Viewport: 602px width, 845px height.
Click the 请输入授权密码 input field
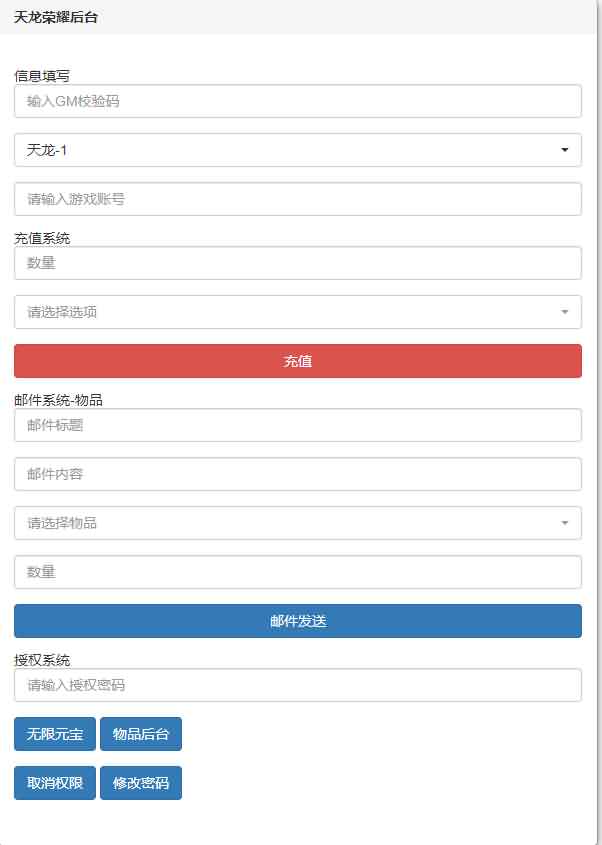(x=297, y=685)
